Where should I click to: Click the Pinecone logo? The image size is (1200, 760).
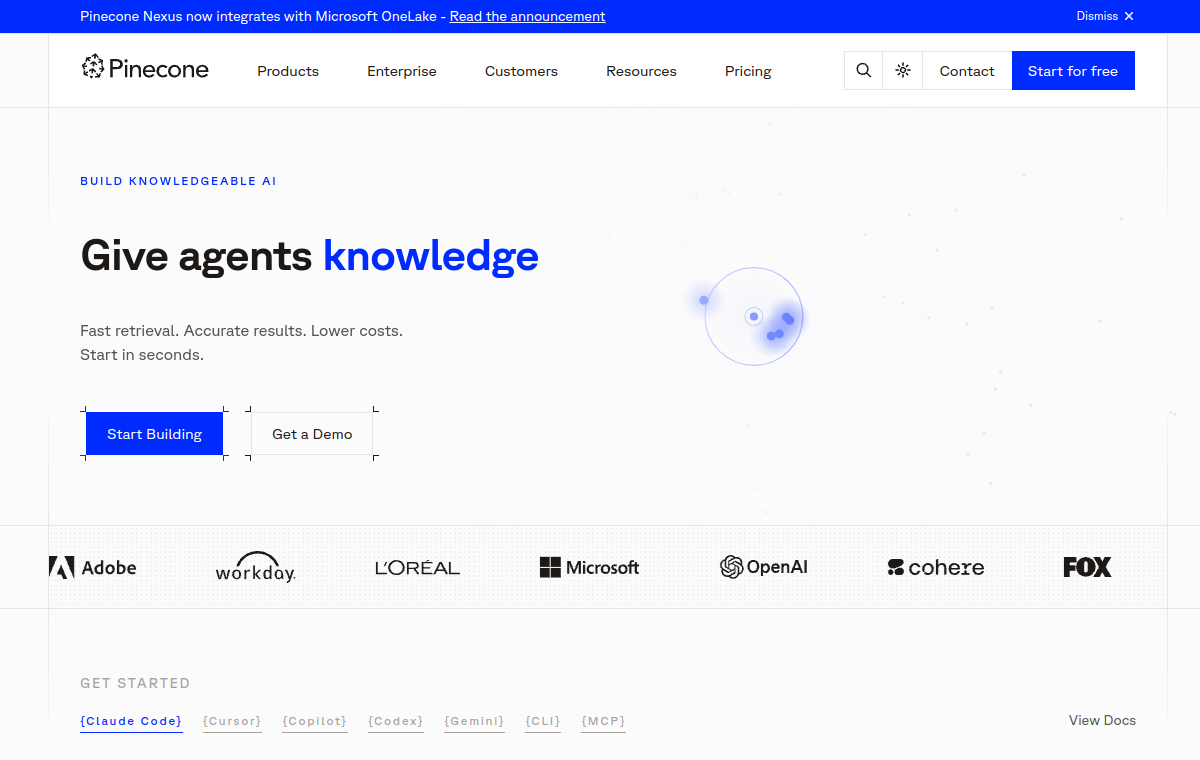click(145, 68)
